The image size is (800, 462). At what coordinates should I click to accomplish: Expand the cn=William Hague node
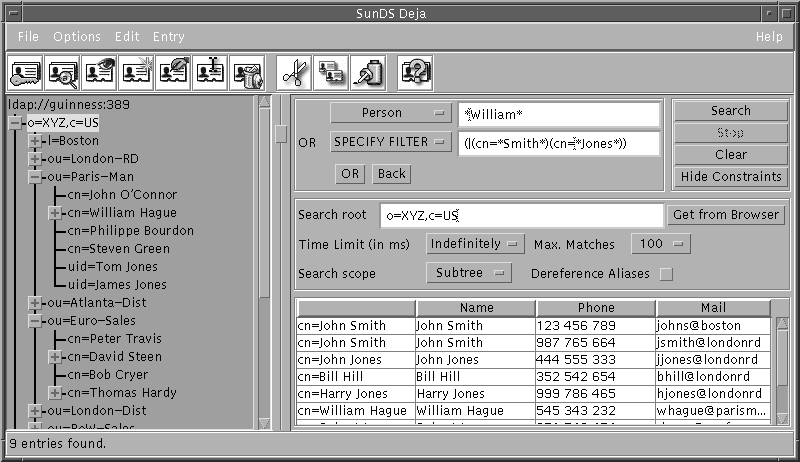[x=55, y=213]
